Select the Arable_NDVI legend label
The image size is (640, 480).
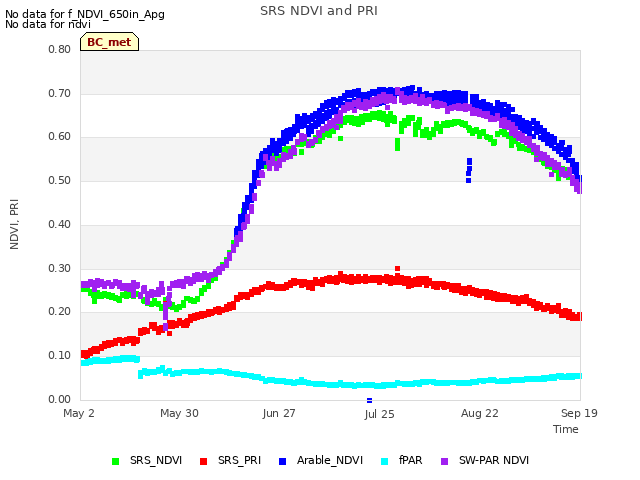(x=330, y=460)
